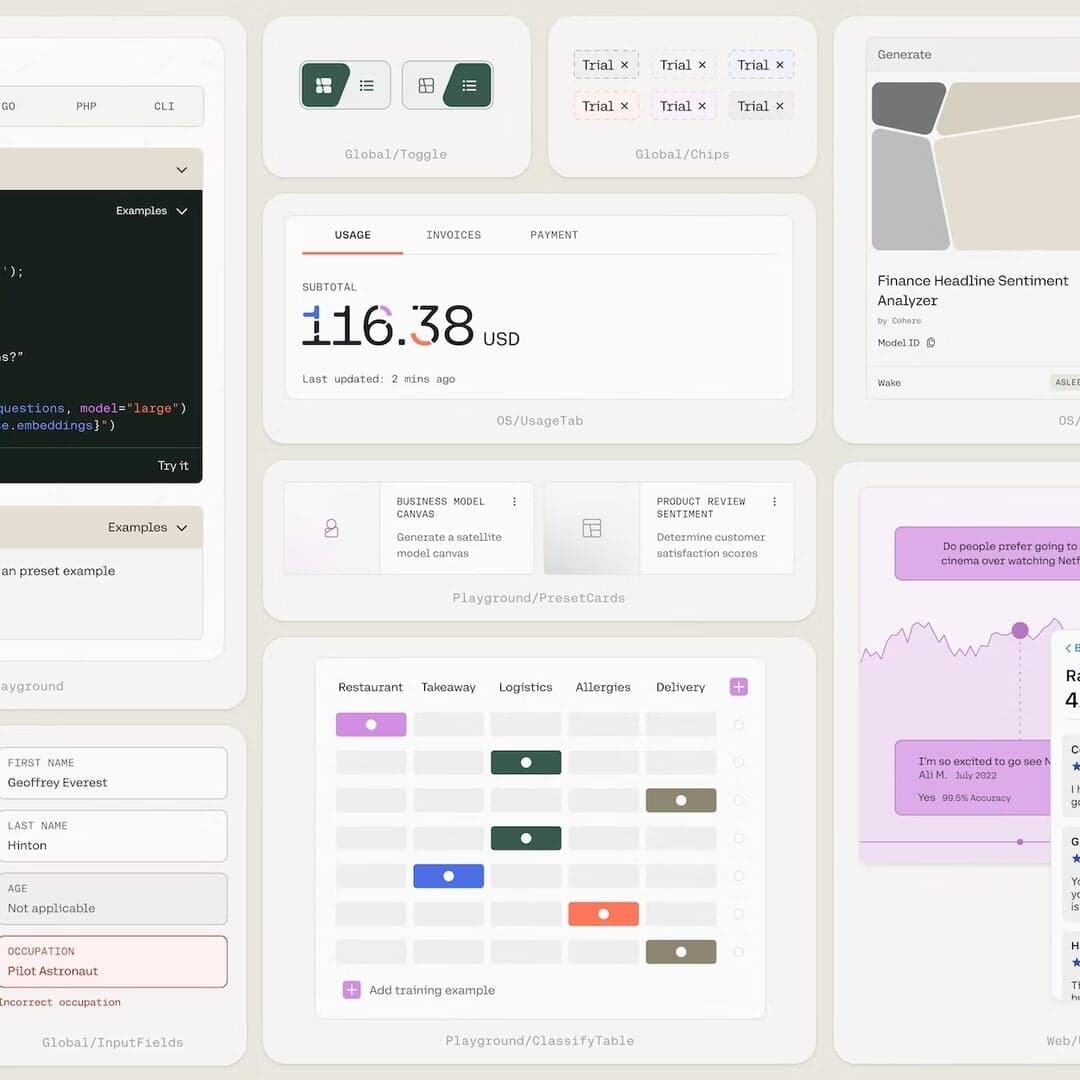The width and height of the screenshot is (1080, 1080).
Task: Select the list view icon in Global/Toggle
Action: (367, 86)
